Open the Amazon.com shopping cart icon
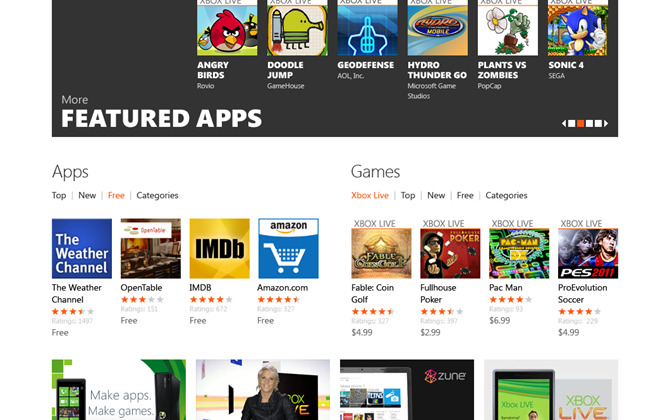This screenshot has height=420, width=670. point(288,249)
